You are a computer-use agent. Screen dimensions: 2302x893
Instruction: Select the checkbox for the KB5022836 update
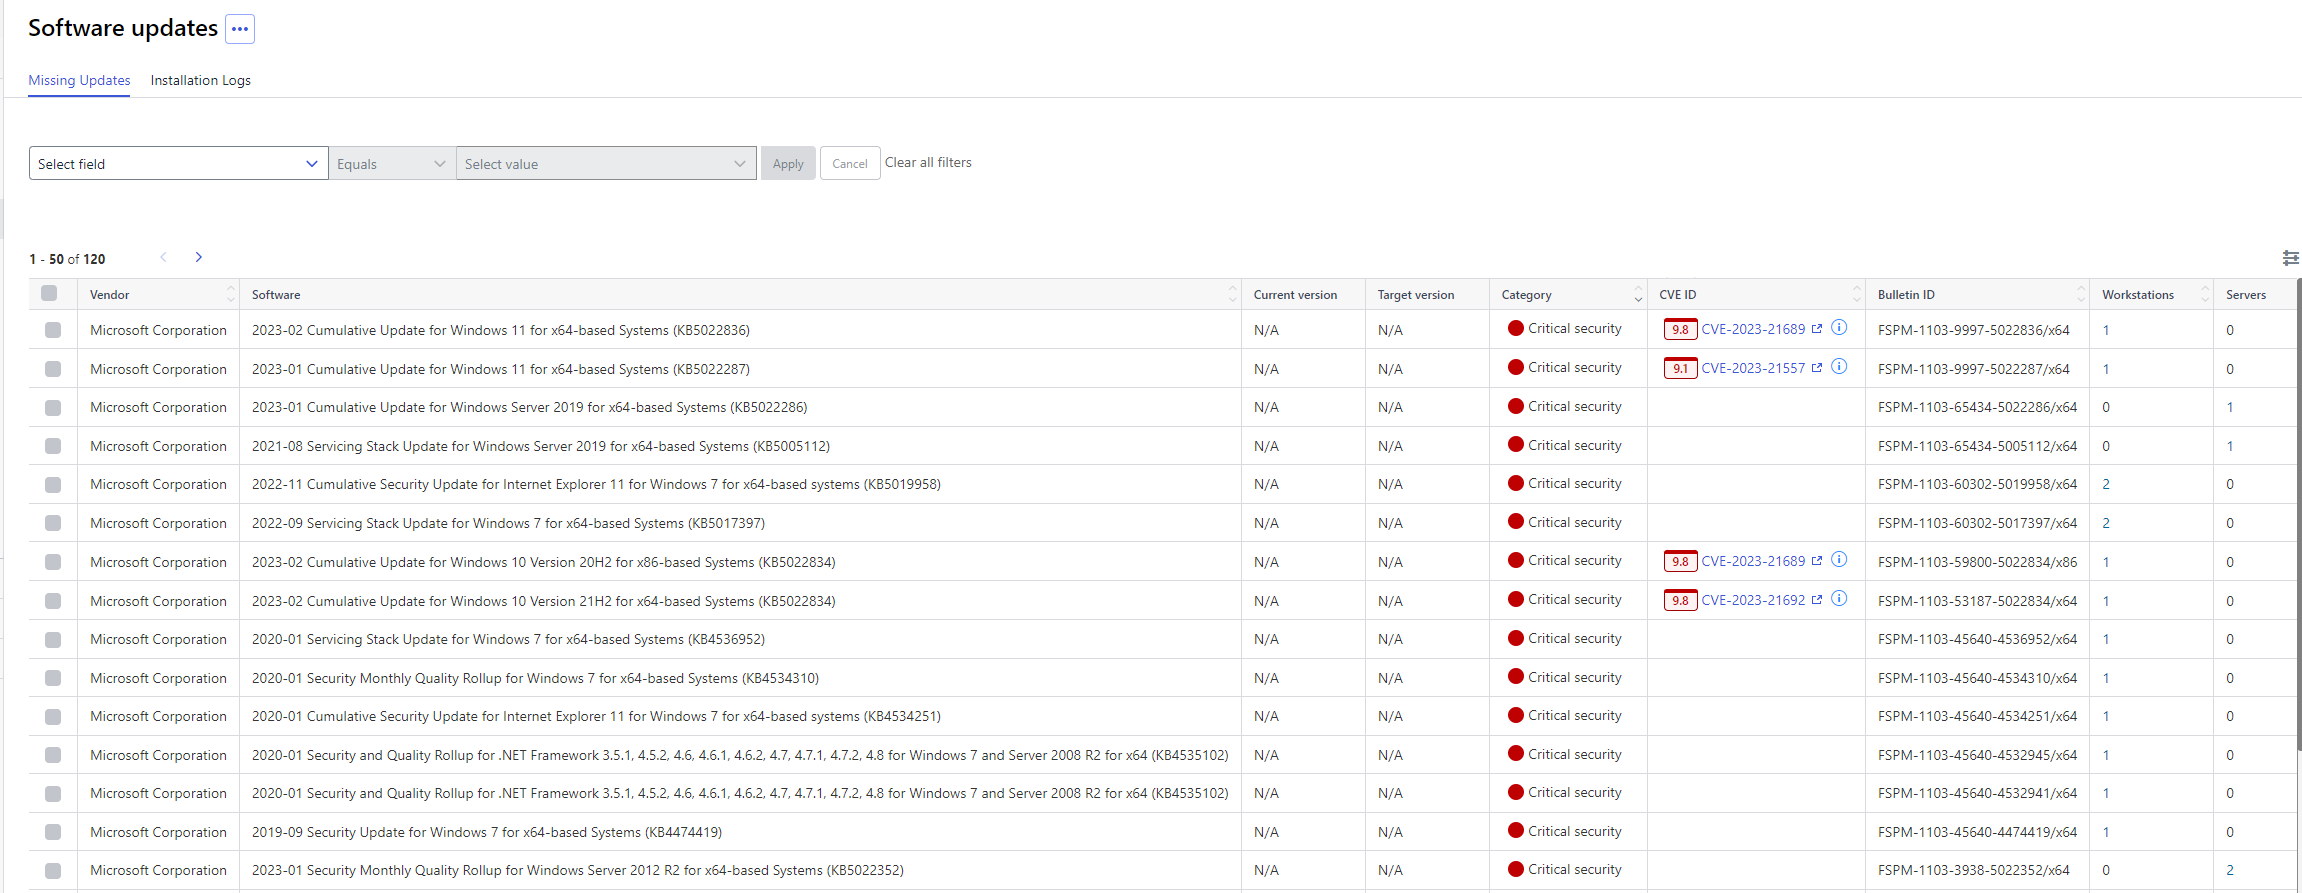53,330
